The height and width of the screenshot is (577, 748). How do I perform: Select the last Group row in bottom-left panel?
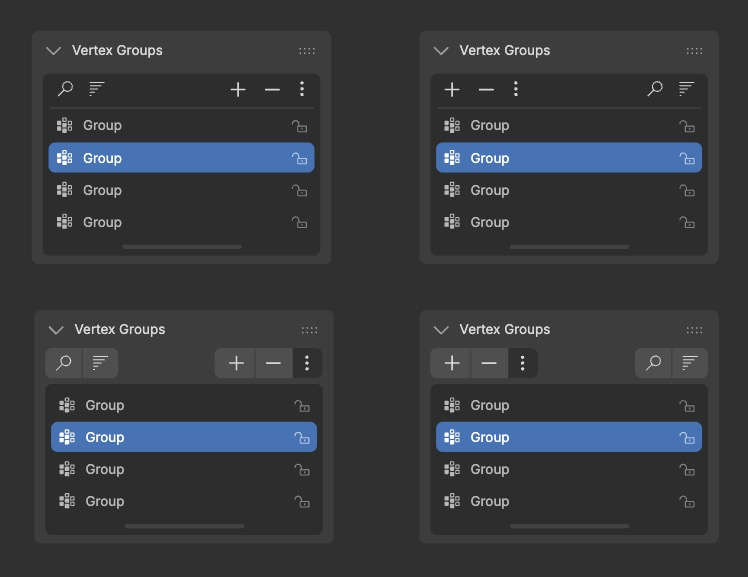click(x=184, y=501)
